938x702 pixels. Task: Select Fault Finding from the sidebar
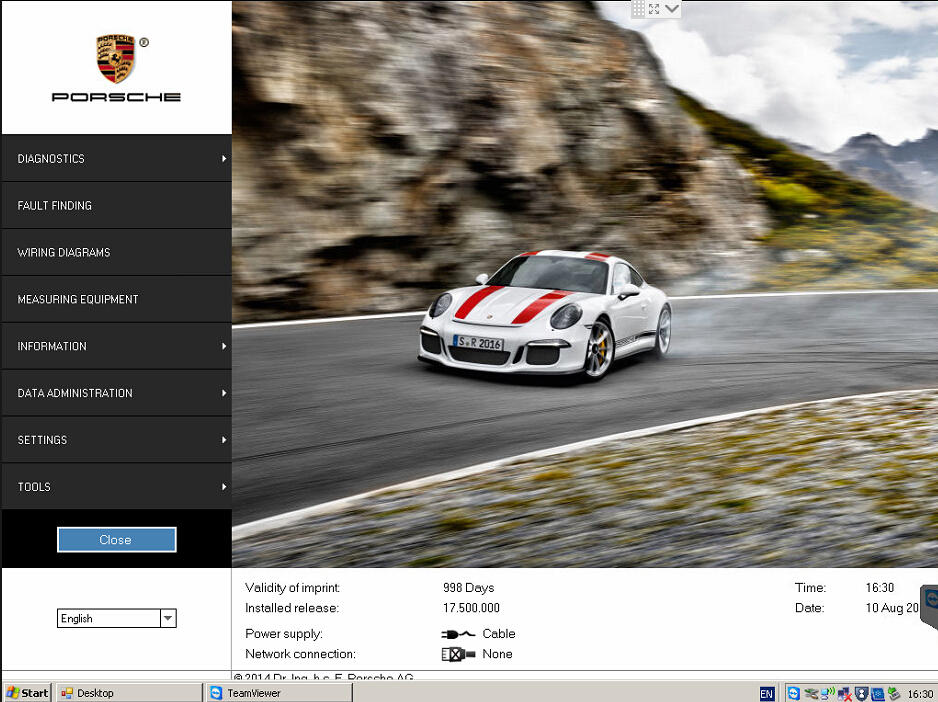[x=55, y=206]
